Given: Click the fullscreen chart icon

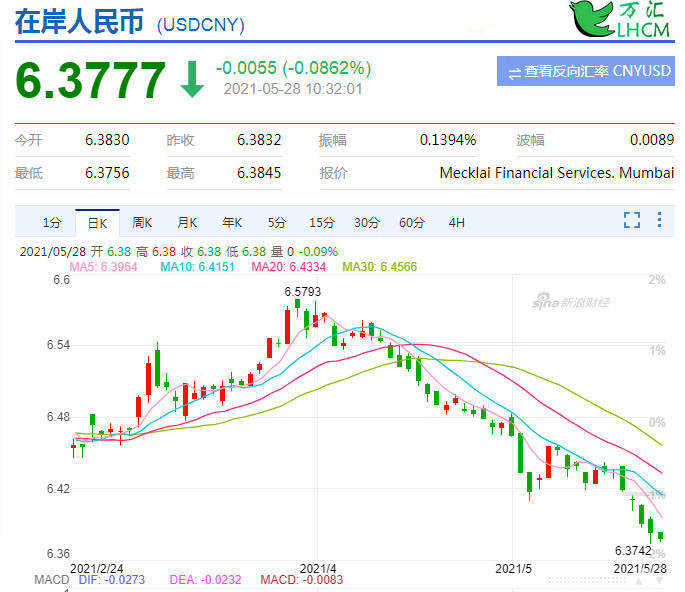Looking at the screenshot, I should [632, 220].
